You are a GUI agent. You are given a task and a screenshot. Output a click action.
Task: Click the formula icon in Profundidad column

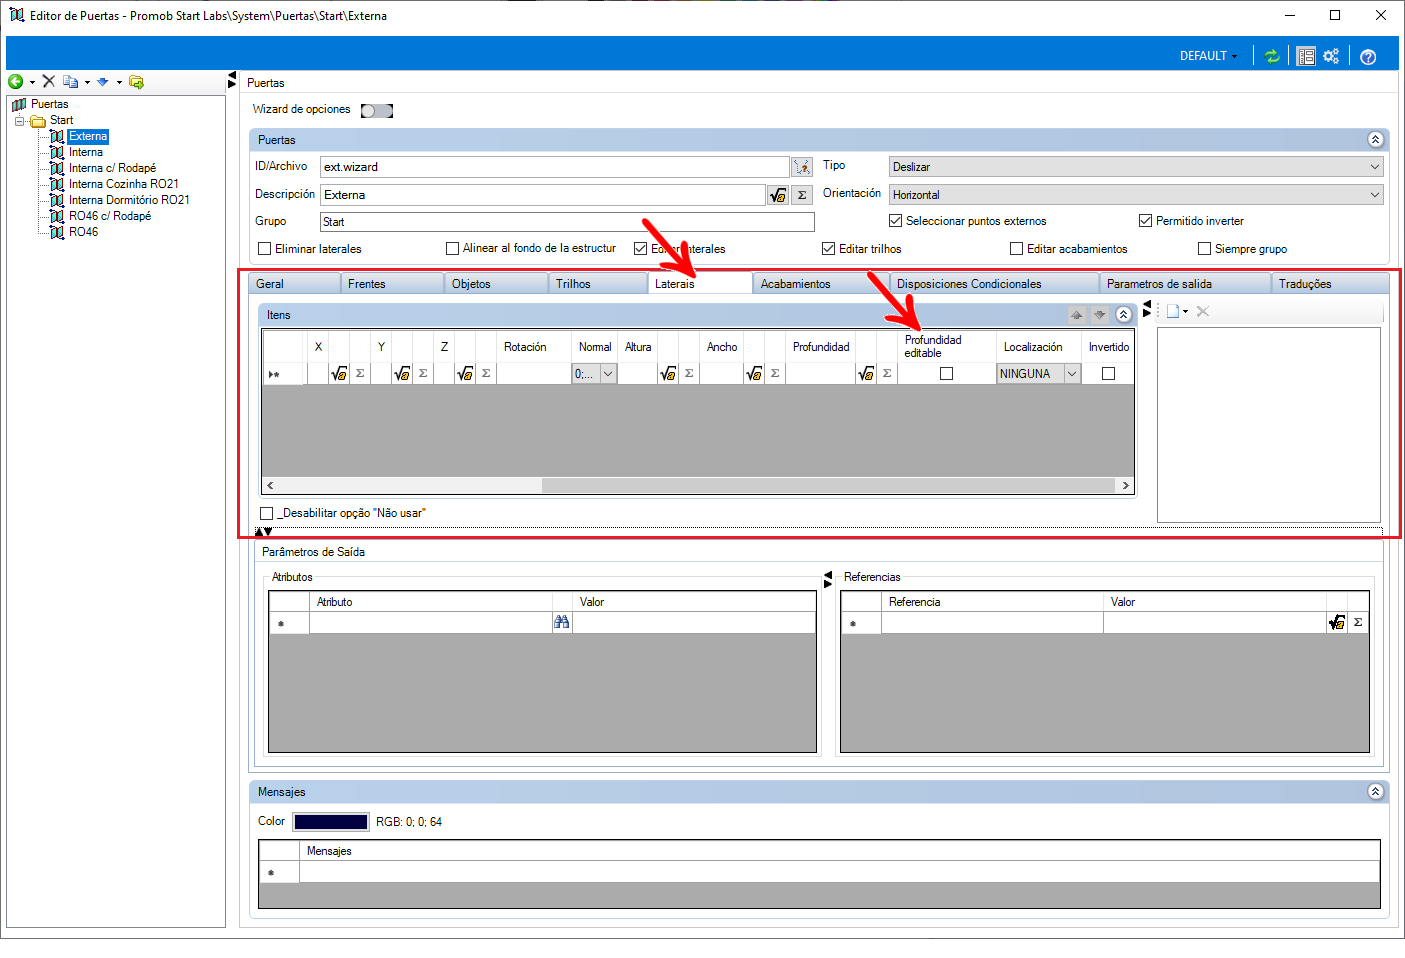coord(866,374)
